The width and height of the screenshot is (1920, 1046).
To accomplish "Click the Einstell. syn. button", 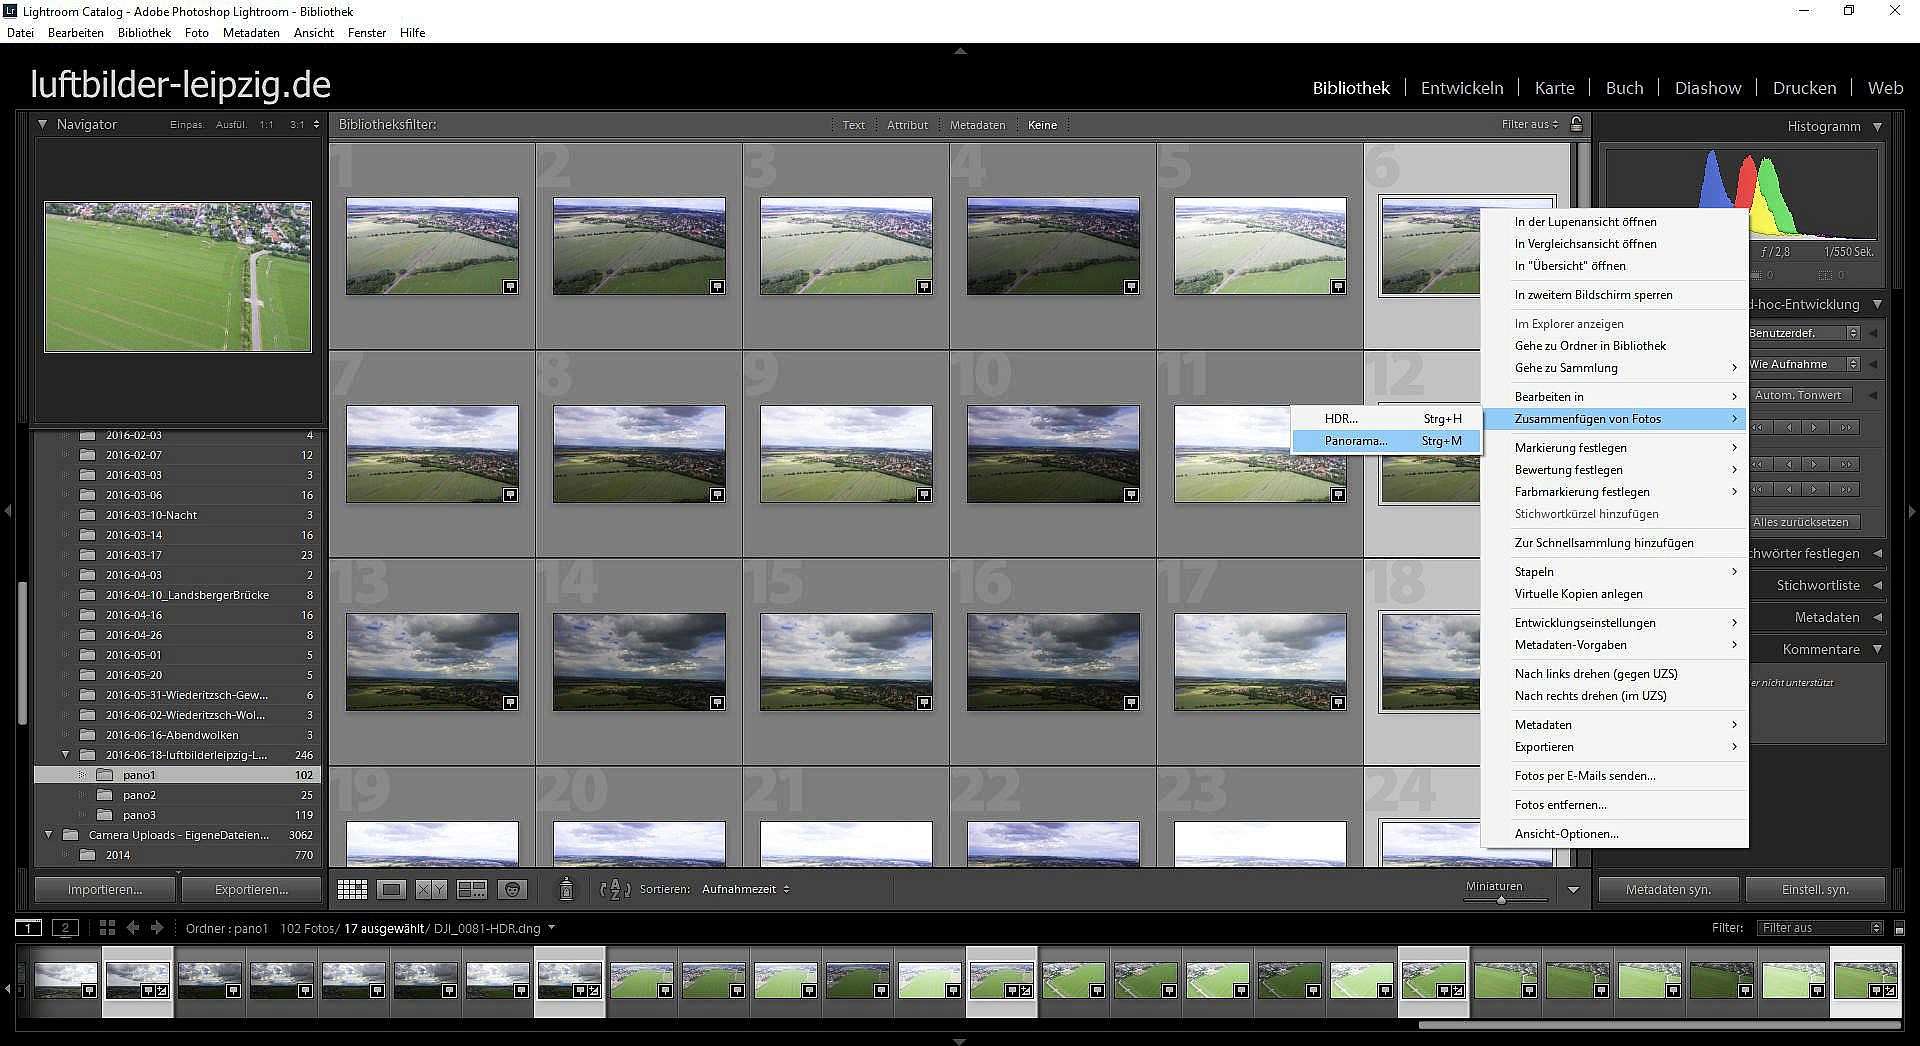I will (x=1815, y=889).
